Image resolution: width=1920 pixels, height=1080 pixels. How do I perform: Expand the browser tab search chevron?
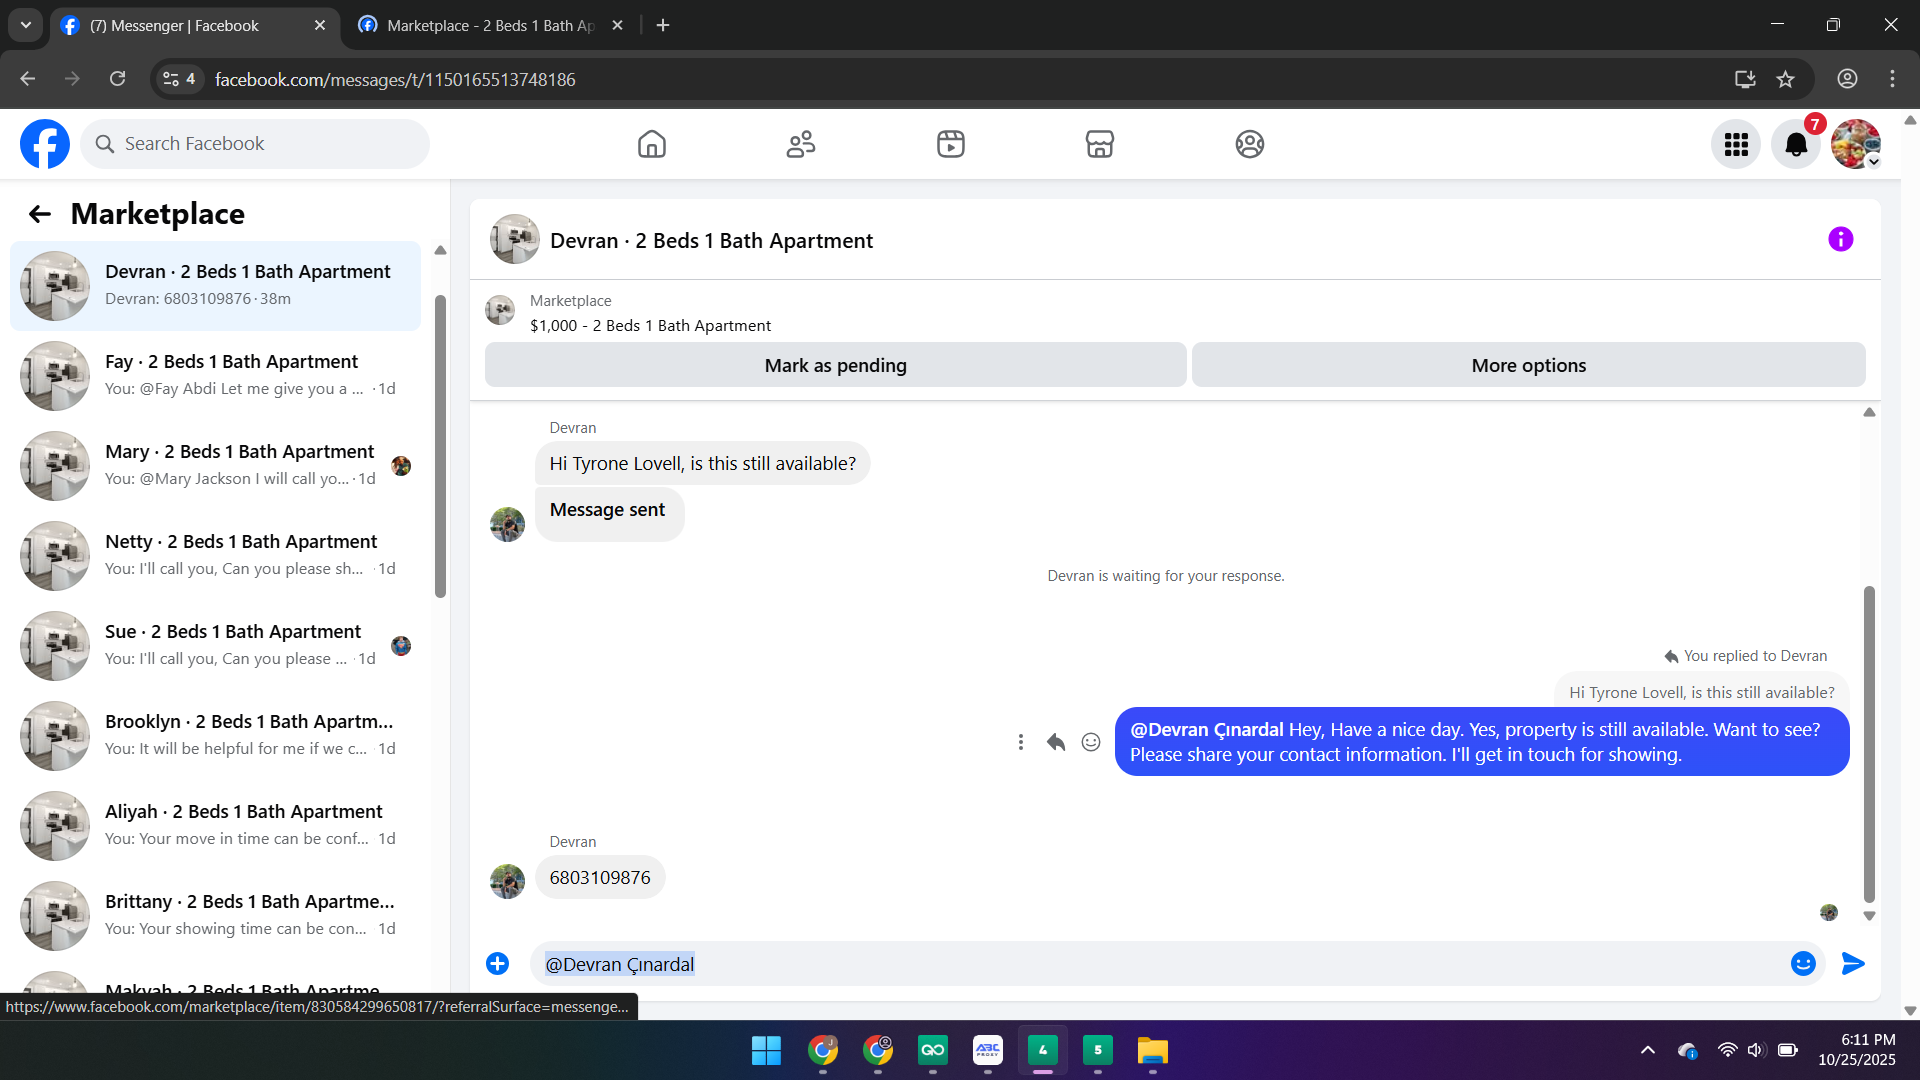pyautogui.click(x=26, y=25)
